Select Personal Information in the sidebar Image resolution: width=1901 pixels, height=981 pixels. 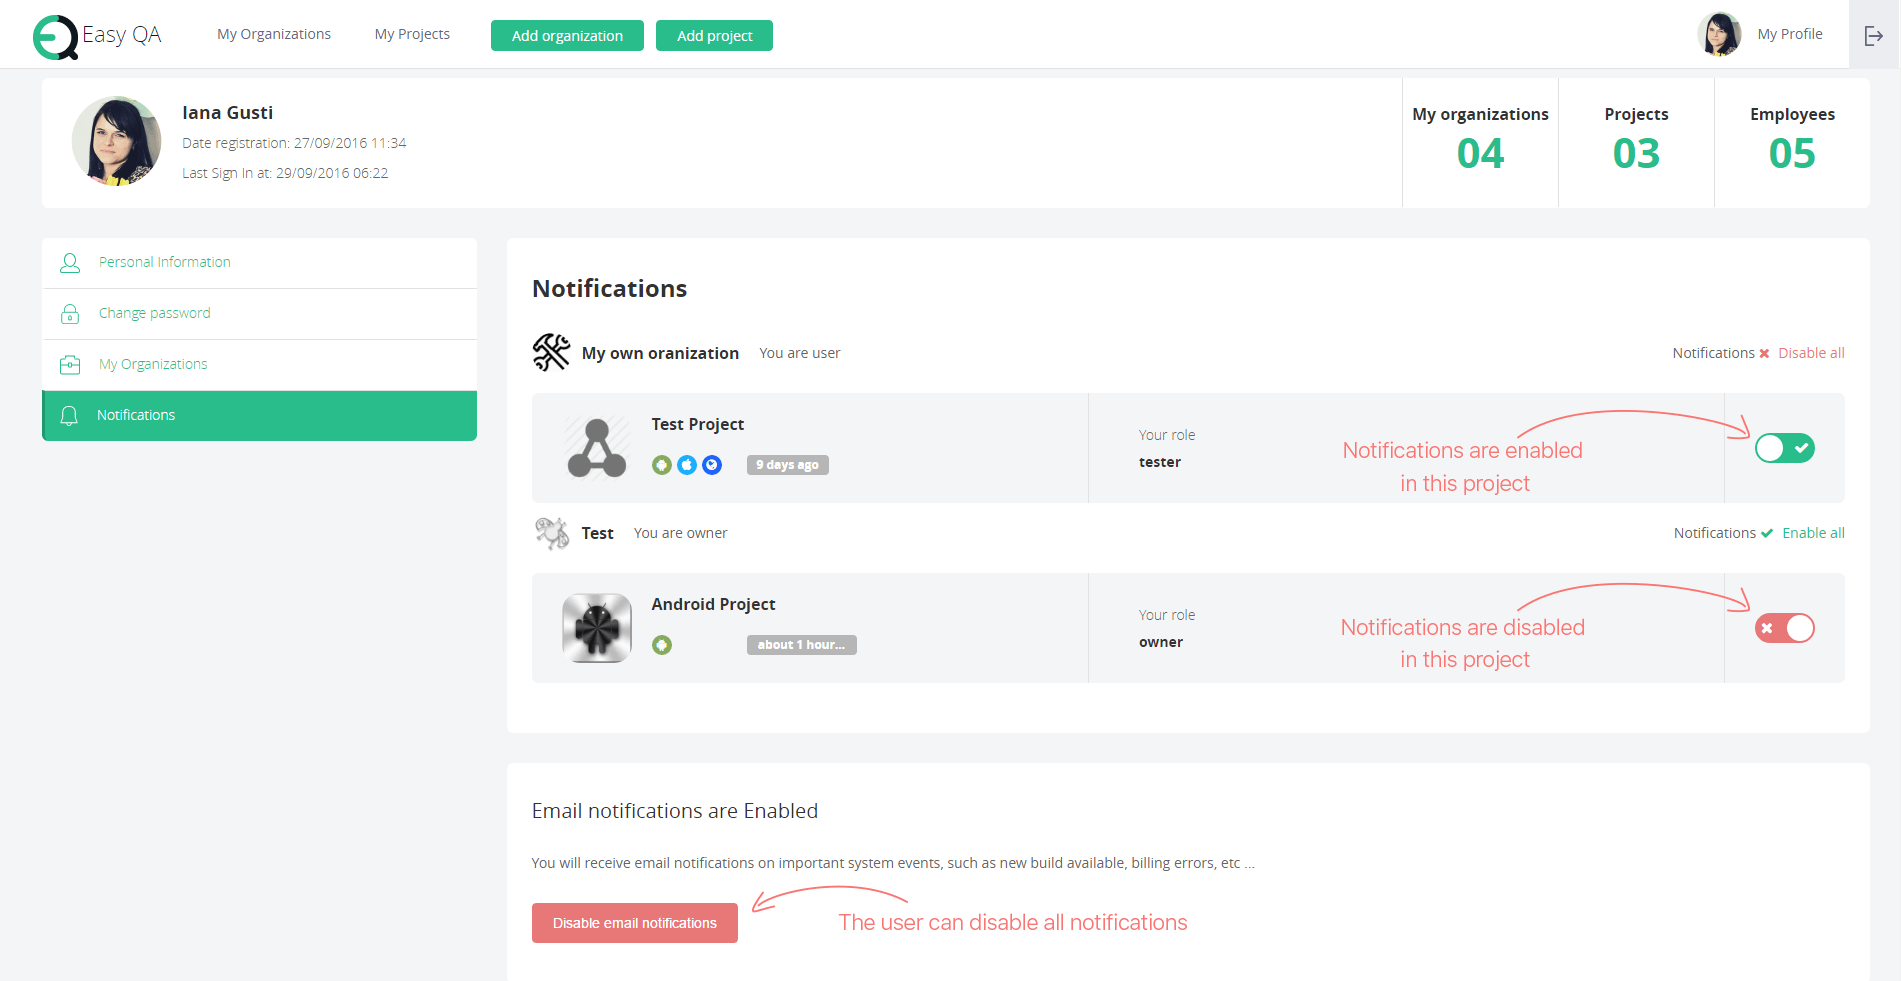click(x=260, y=263)
